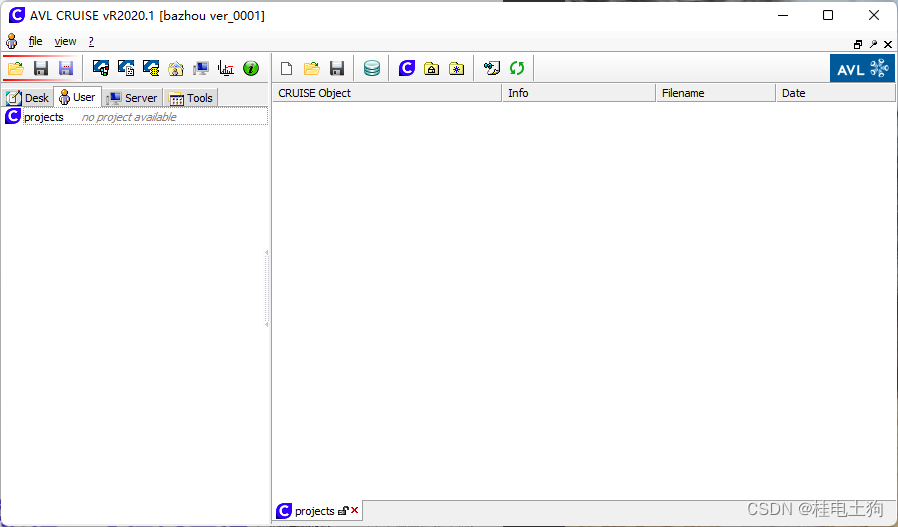Sort by Date column header
The image size is (898, 527).
pos(835,93)
